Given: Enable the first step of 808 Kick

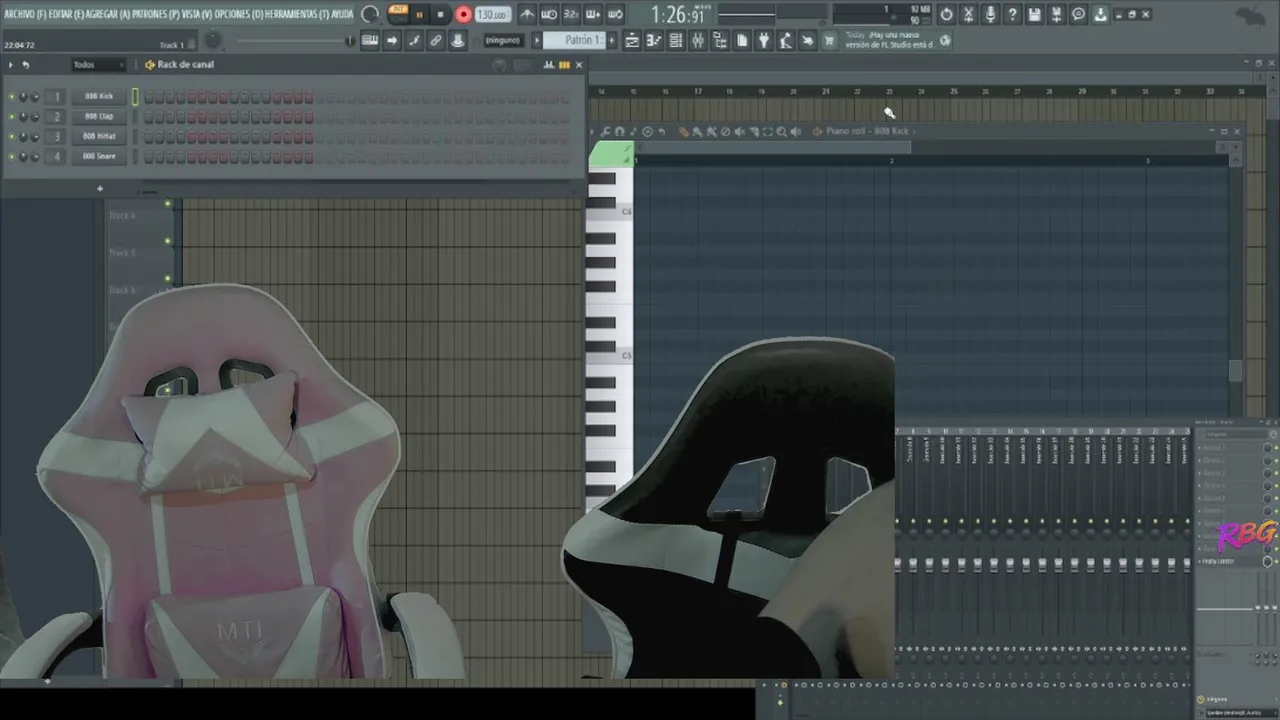Looking at the screenshot, I should 149,97.
